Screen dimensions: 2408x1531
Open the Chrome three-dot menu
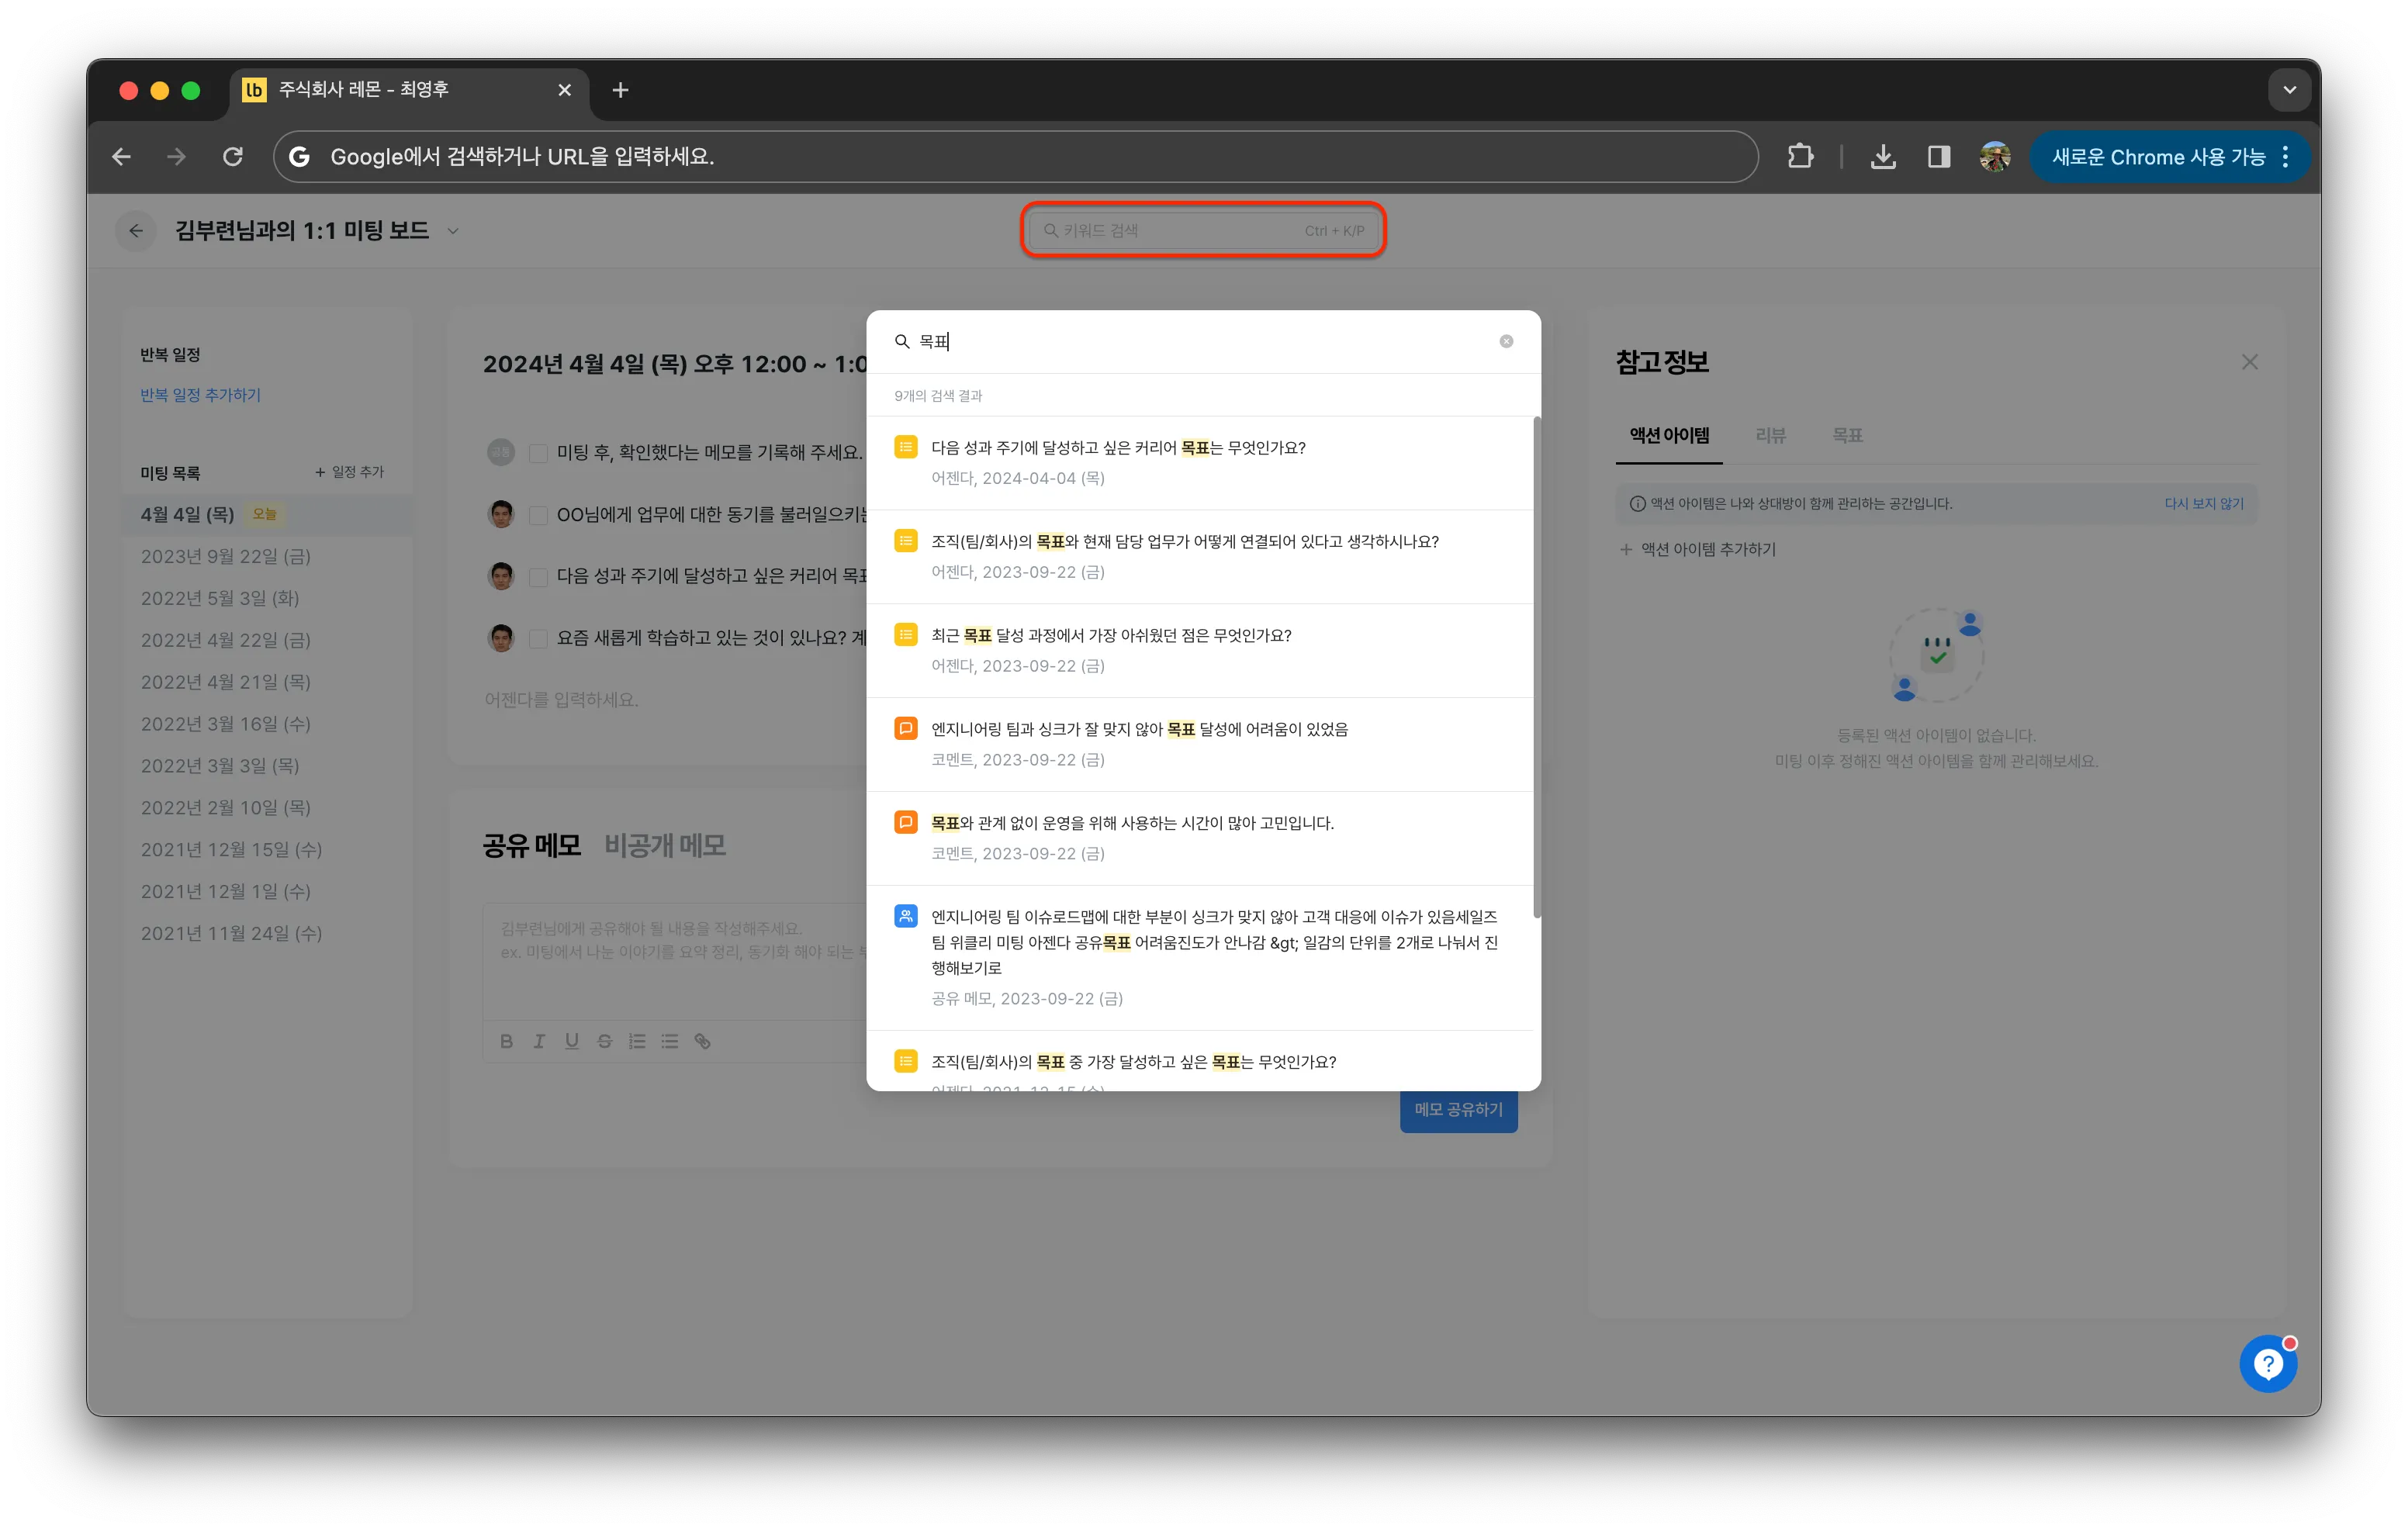point(2286,157)
